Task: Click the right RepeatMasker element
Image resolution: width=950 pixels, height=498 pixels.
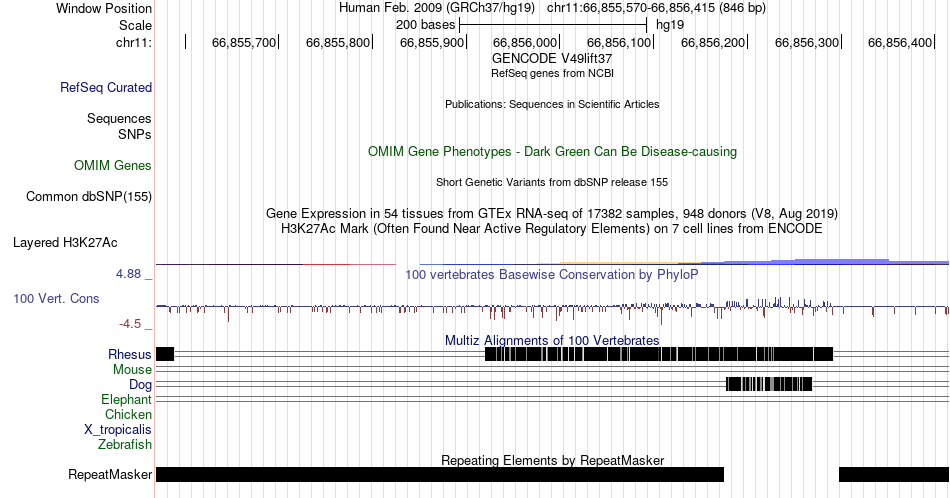Action: (x=894, y=474)
